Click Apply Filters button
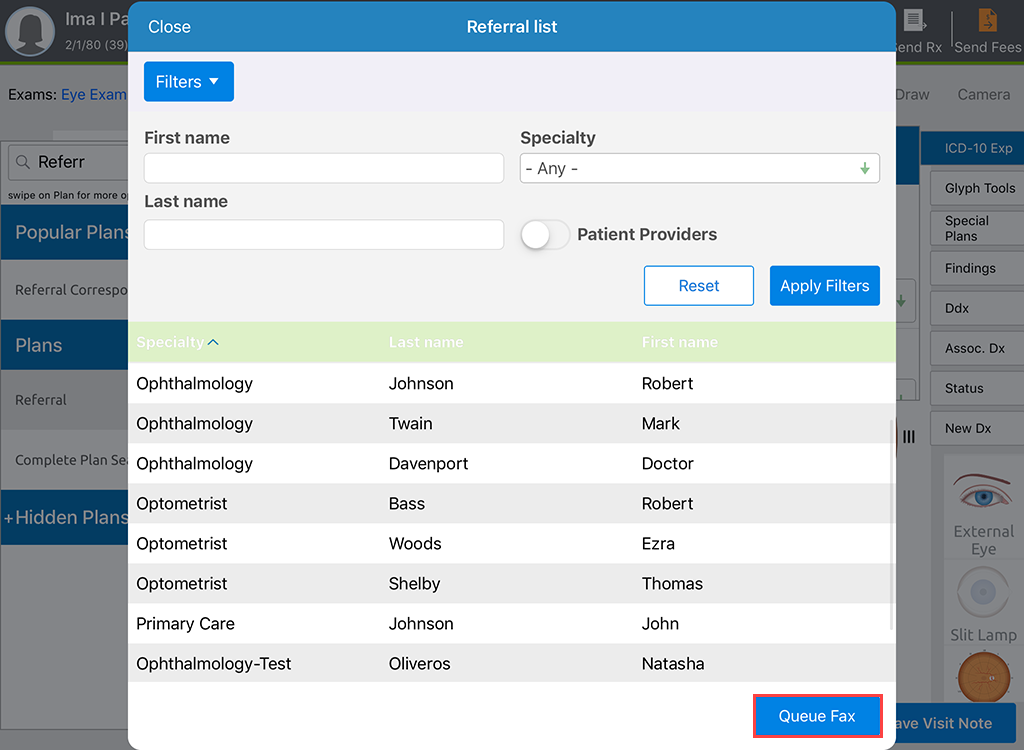The height and width of the screenshot is (750, 1024). (x=824, y=285)
